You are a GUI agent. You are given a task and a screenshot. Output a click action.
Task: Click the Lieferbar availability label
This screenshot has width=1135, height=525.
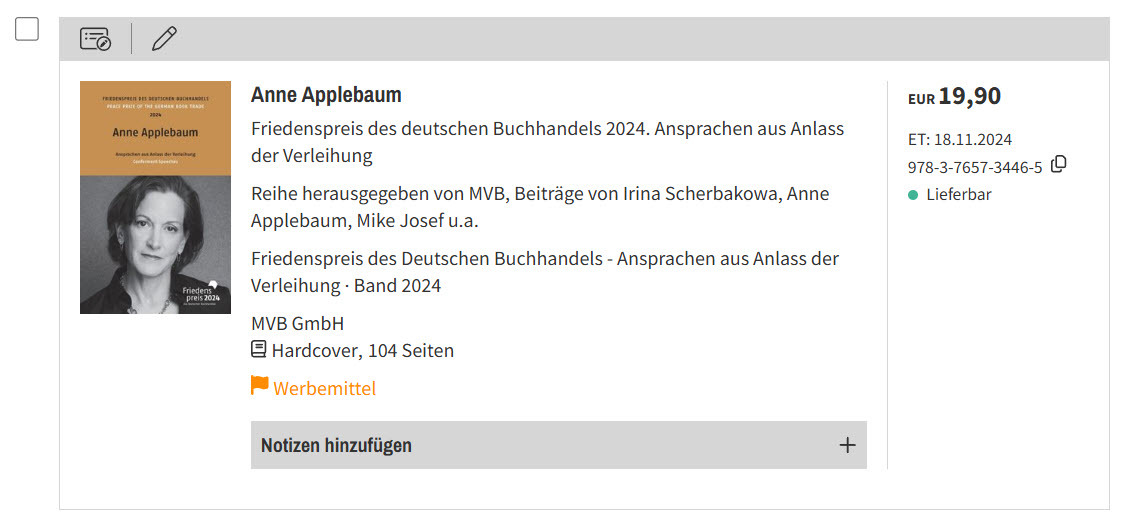(x=959, y=195)
